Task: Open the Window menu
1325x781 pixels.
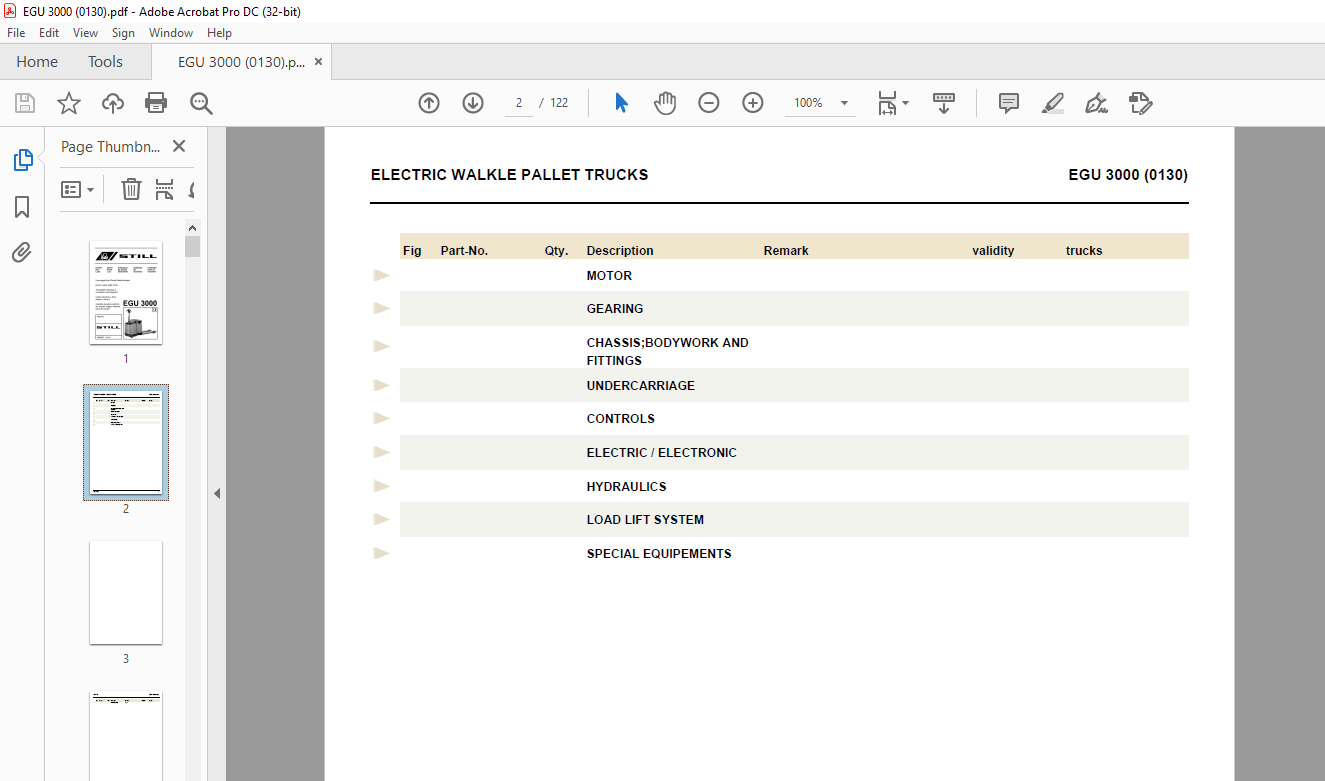Action: (171, 33)
